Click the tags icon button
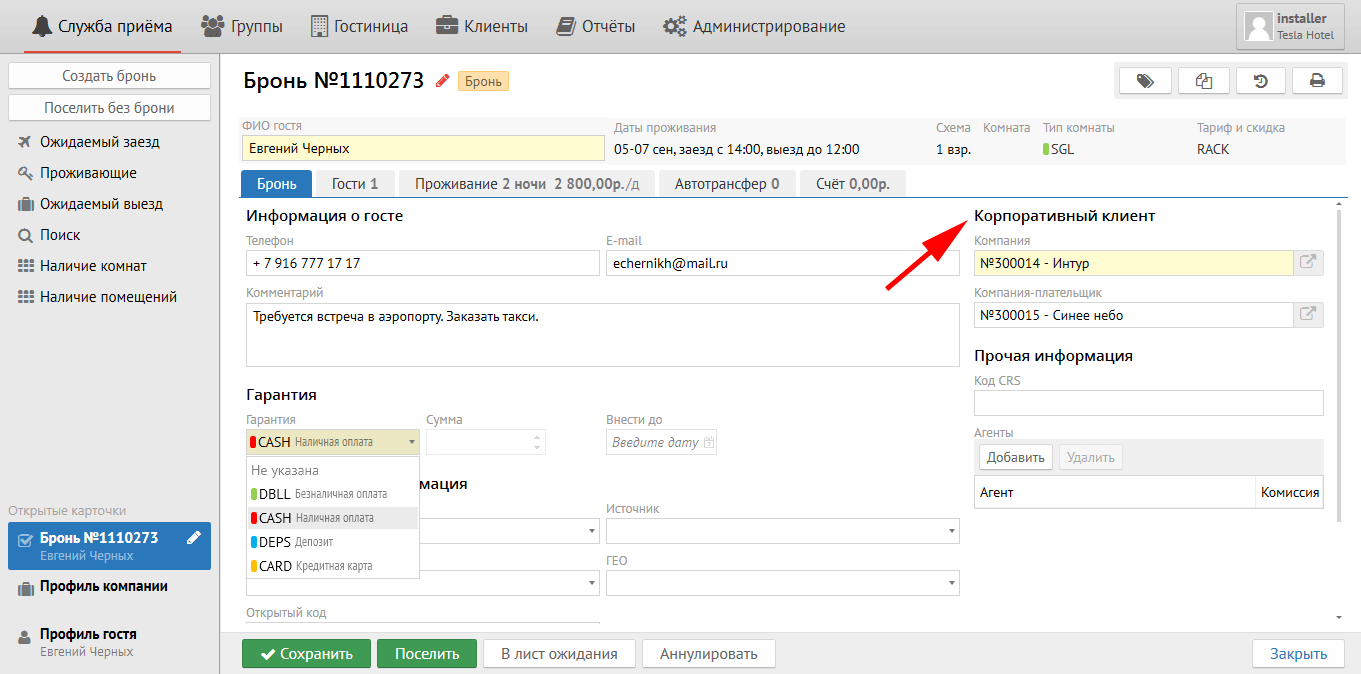This screenshot has width=1361, height=674. pyautogui.click(x=1145, y=81)
